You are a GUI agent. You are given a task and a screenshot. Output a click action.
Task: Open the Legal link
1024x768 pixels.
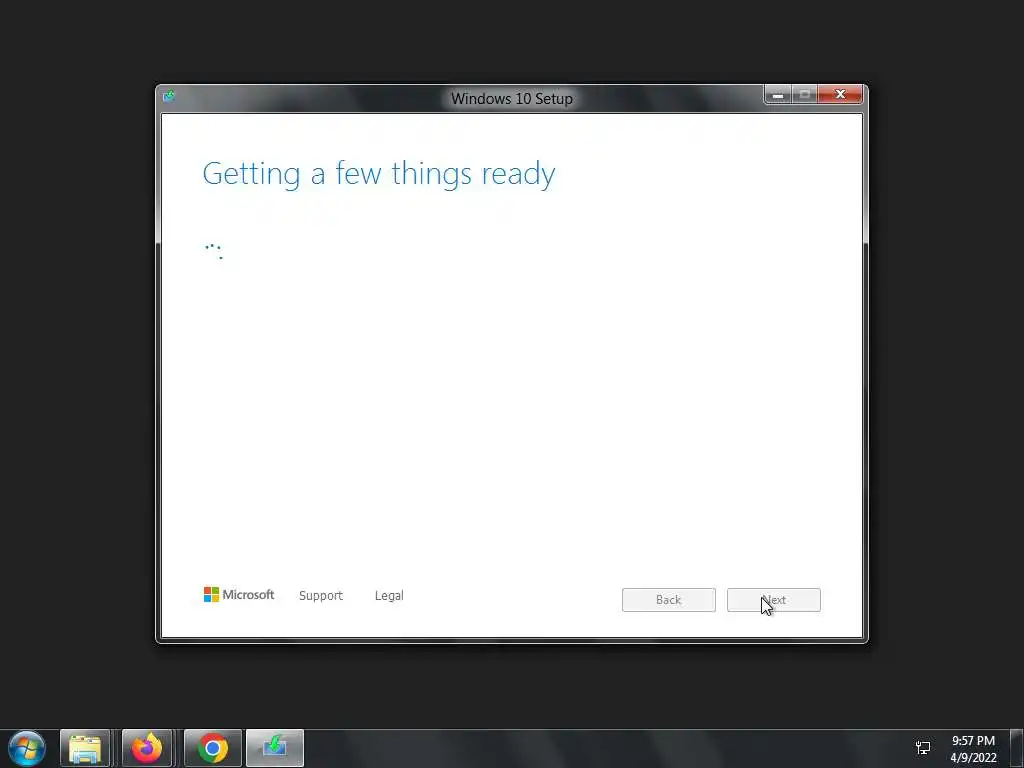[389, 596]
